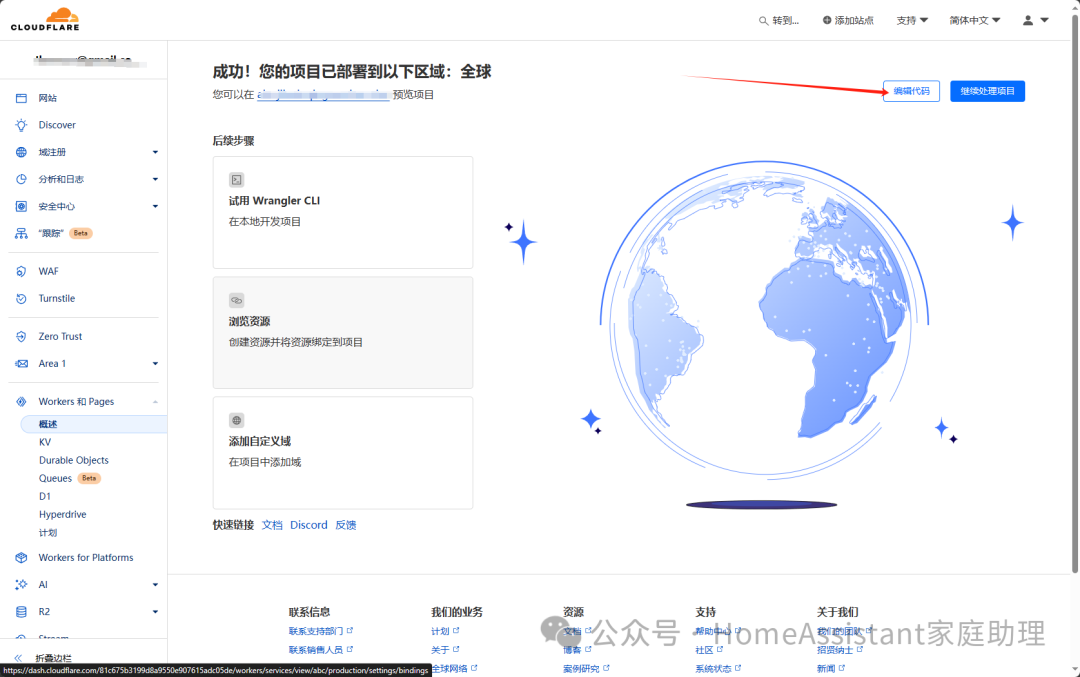Click the Turnstile icon
Image resolution: width=1080 pixels, height=677 pixels.
coord(21,298)
